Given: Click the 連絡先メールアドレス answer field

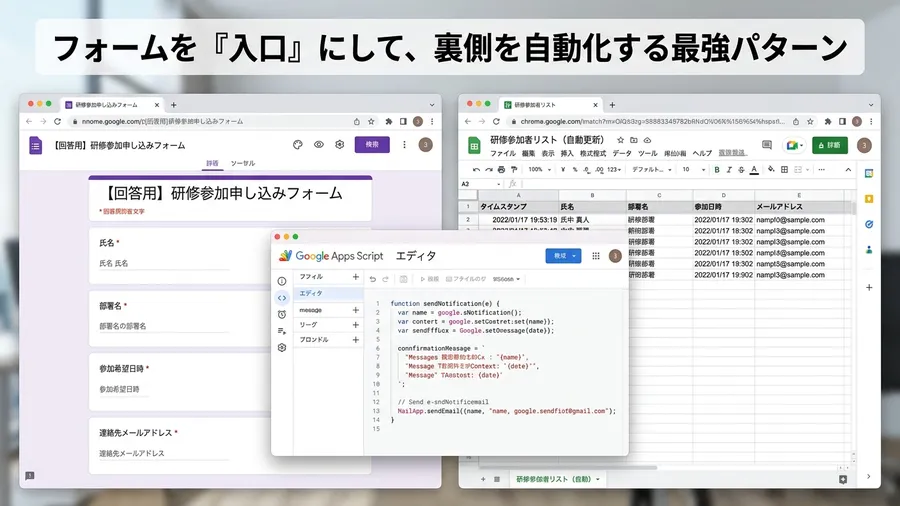Looking at the screenshot, I should point(164,453).
